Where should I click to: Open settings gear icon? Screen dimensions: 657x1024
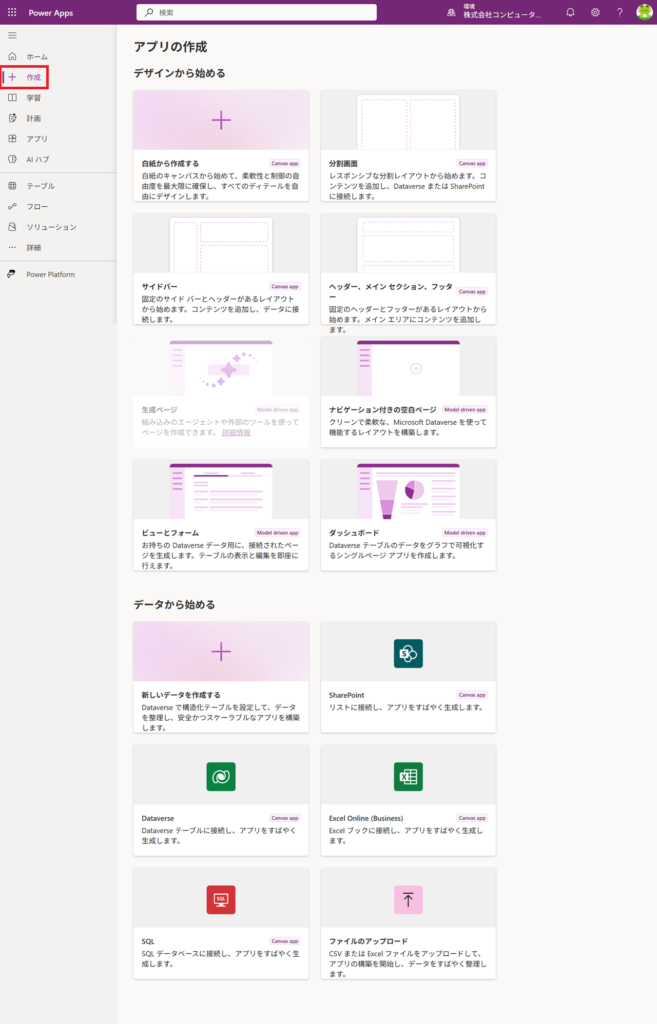595,12
